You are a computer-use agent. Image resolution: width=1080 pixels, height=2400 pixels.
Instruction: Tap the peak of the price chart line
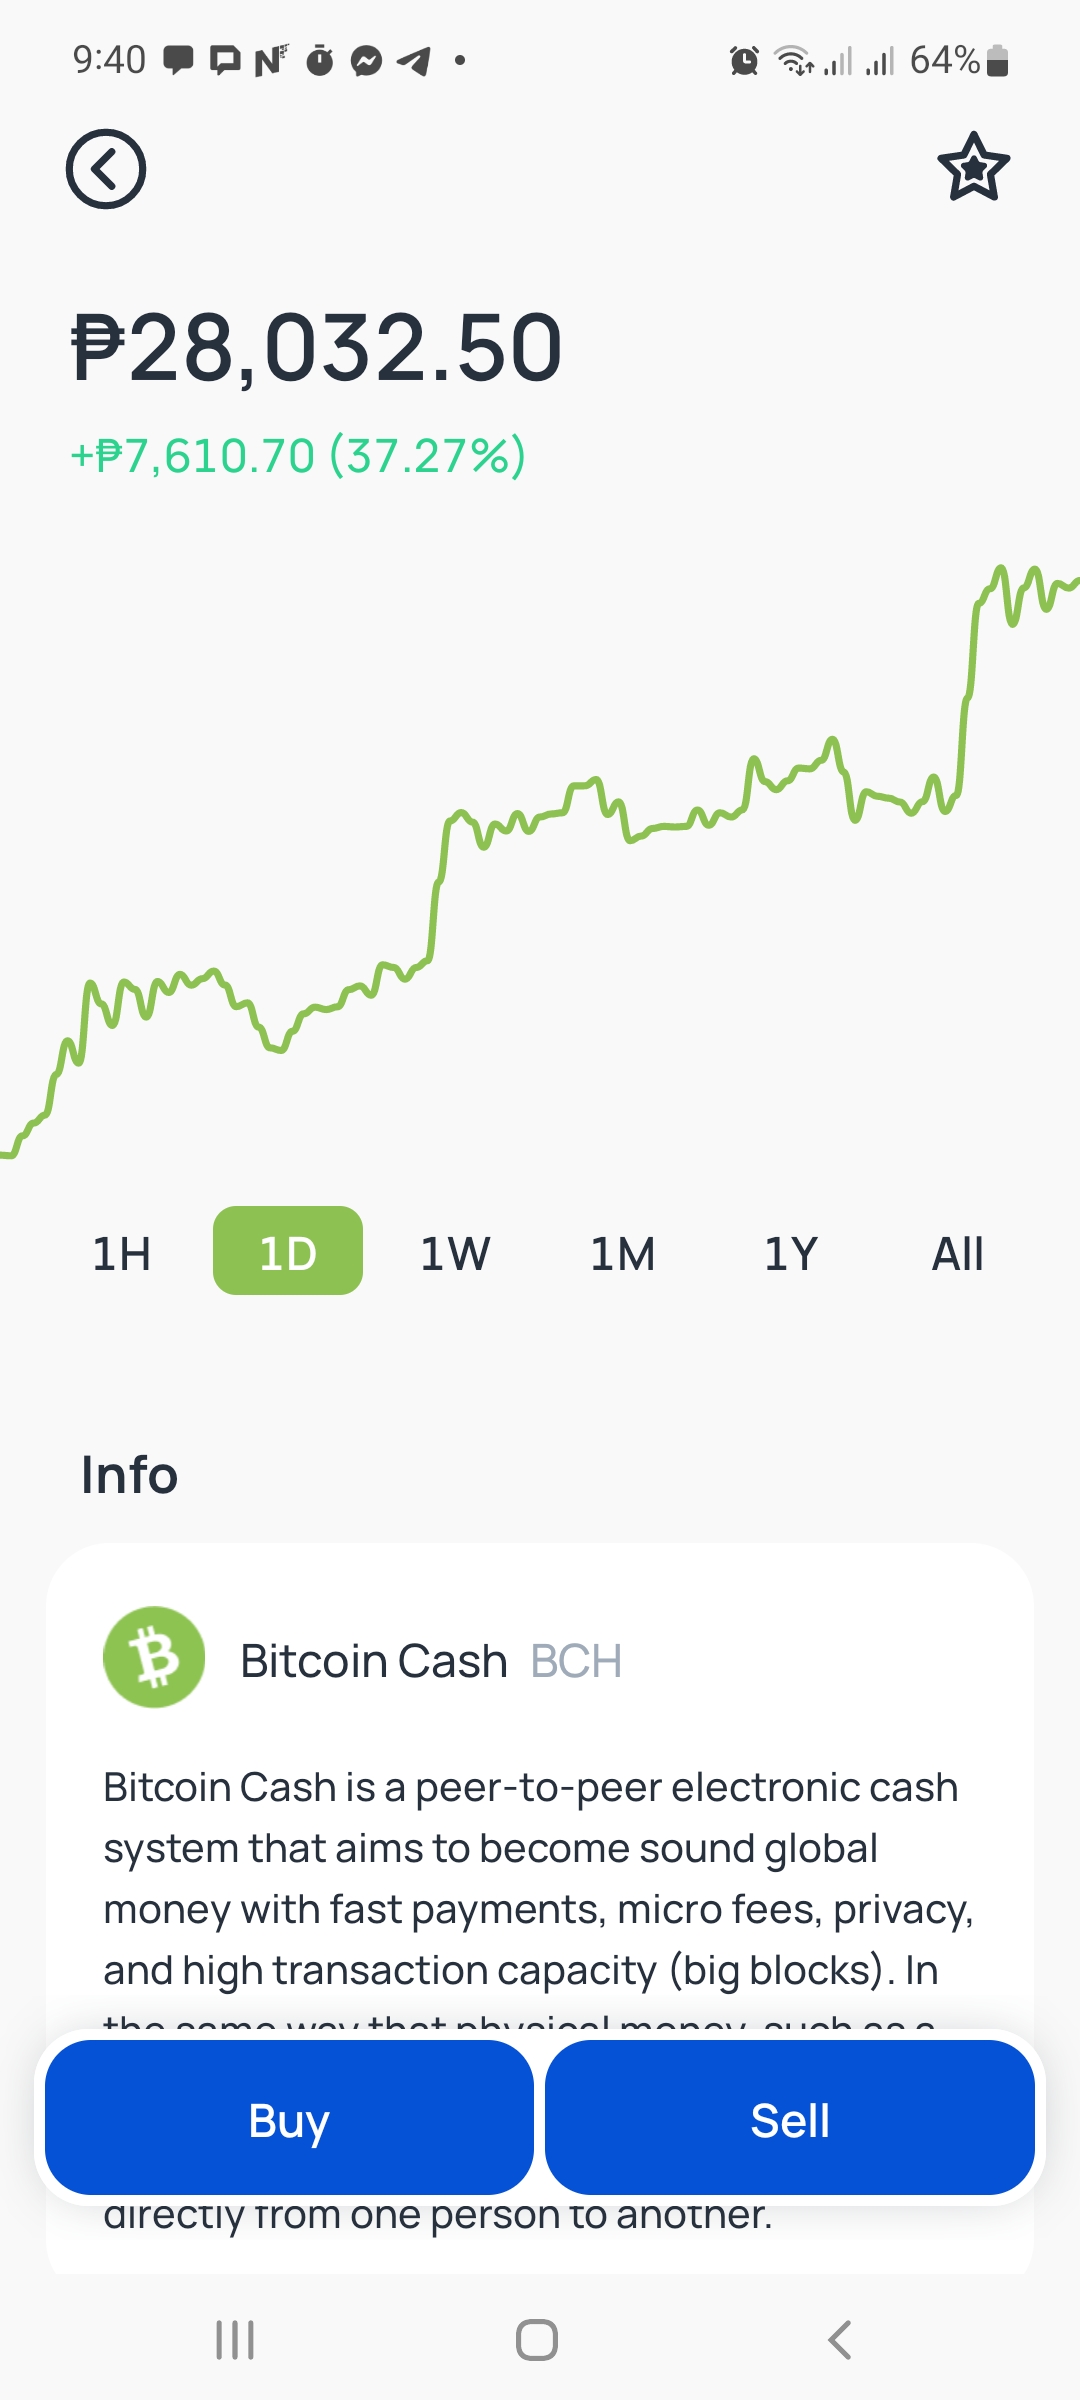[999, 570]
